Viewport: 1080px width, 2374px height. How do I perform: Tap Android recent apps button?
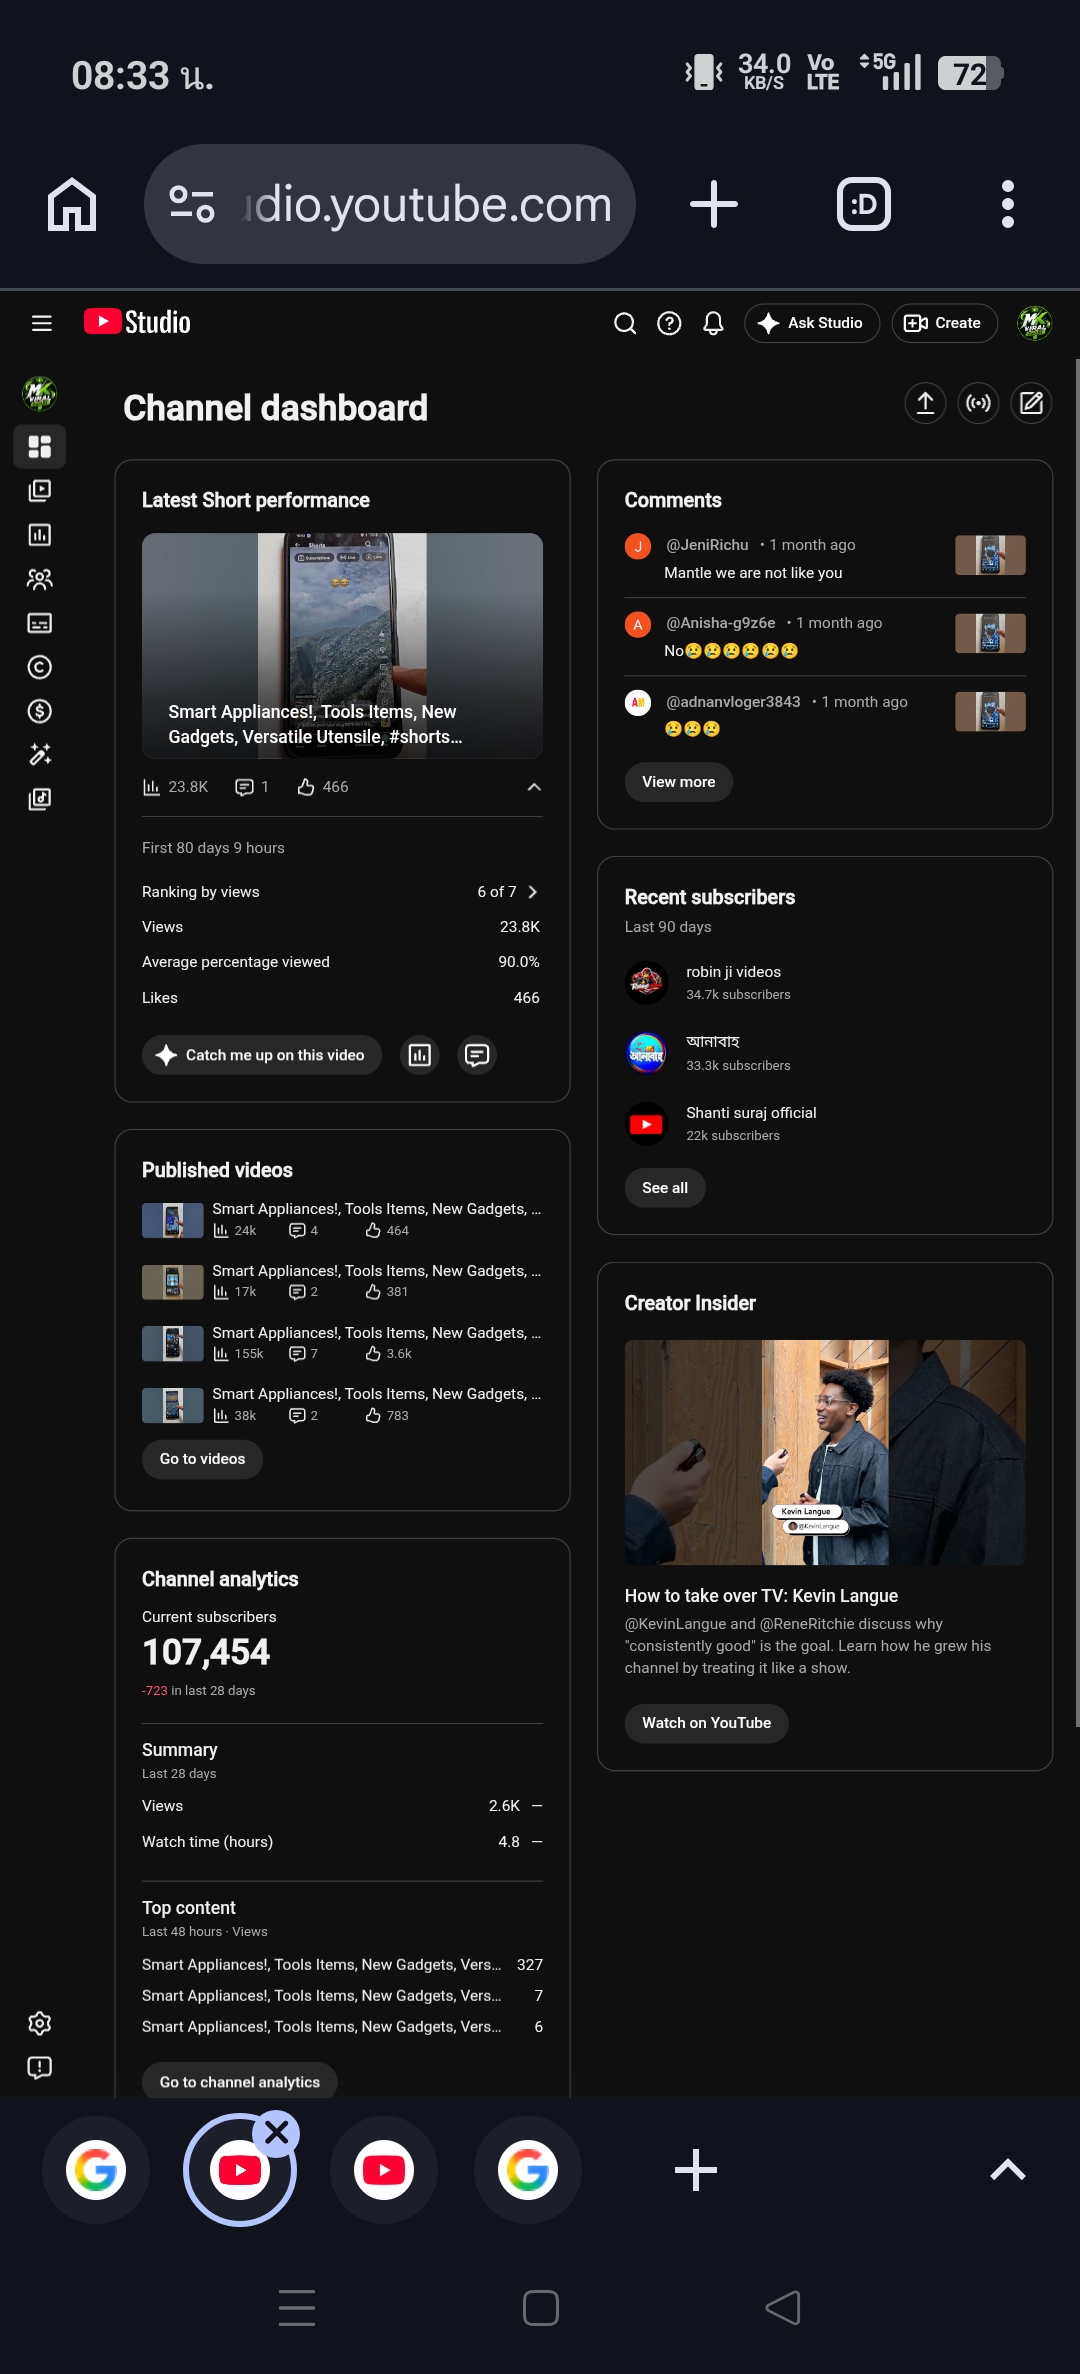[x=297, y=2308]
